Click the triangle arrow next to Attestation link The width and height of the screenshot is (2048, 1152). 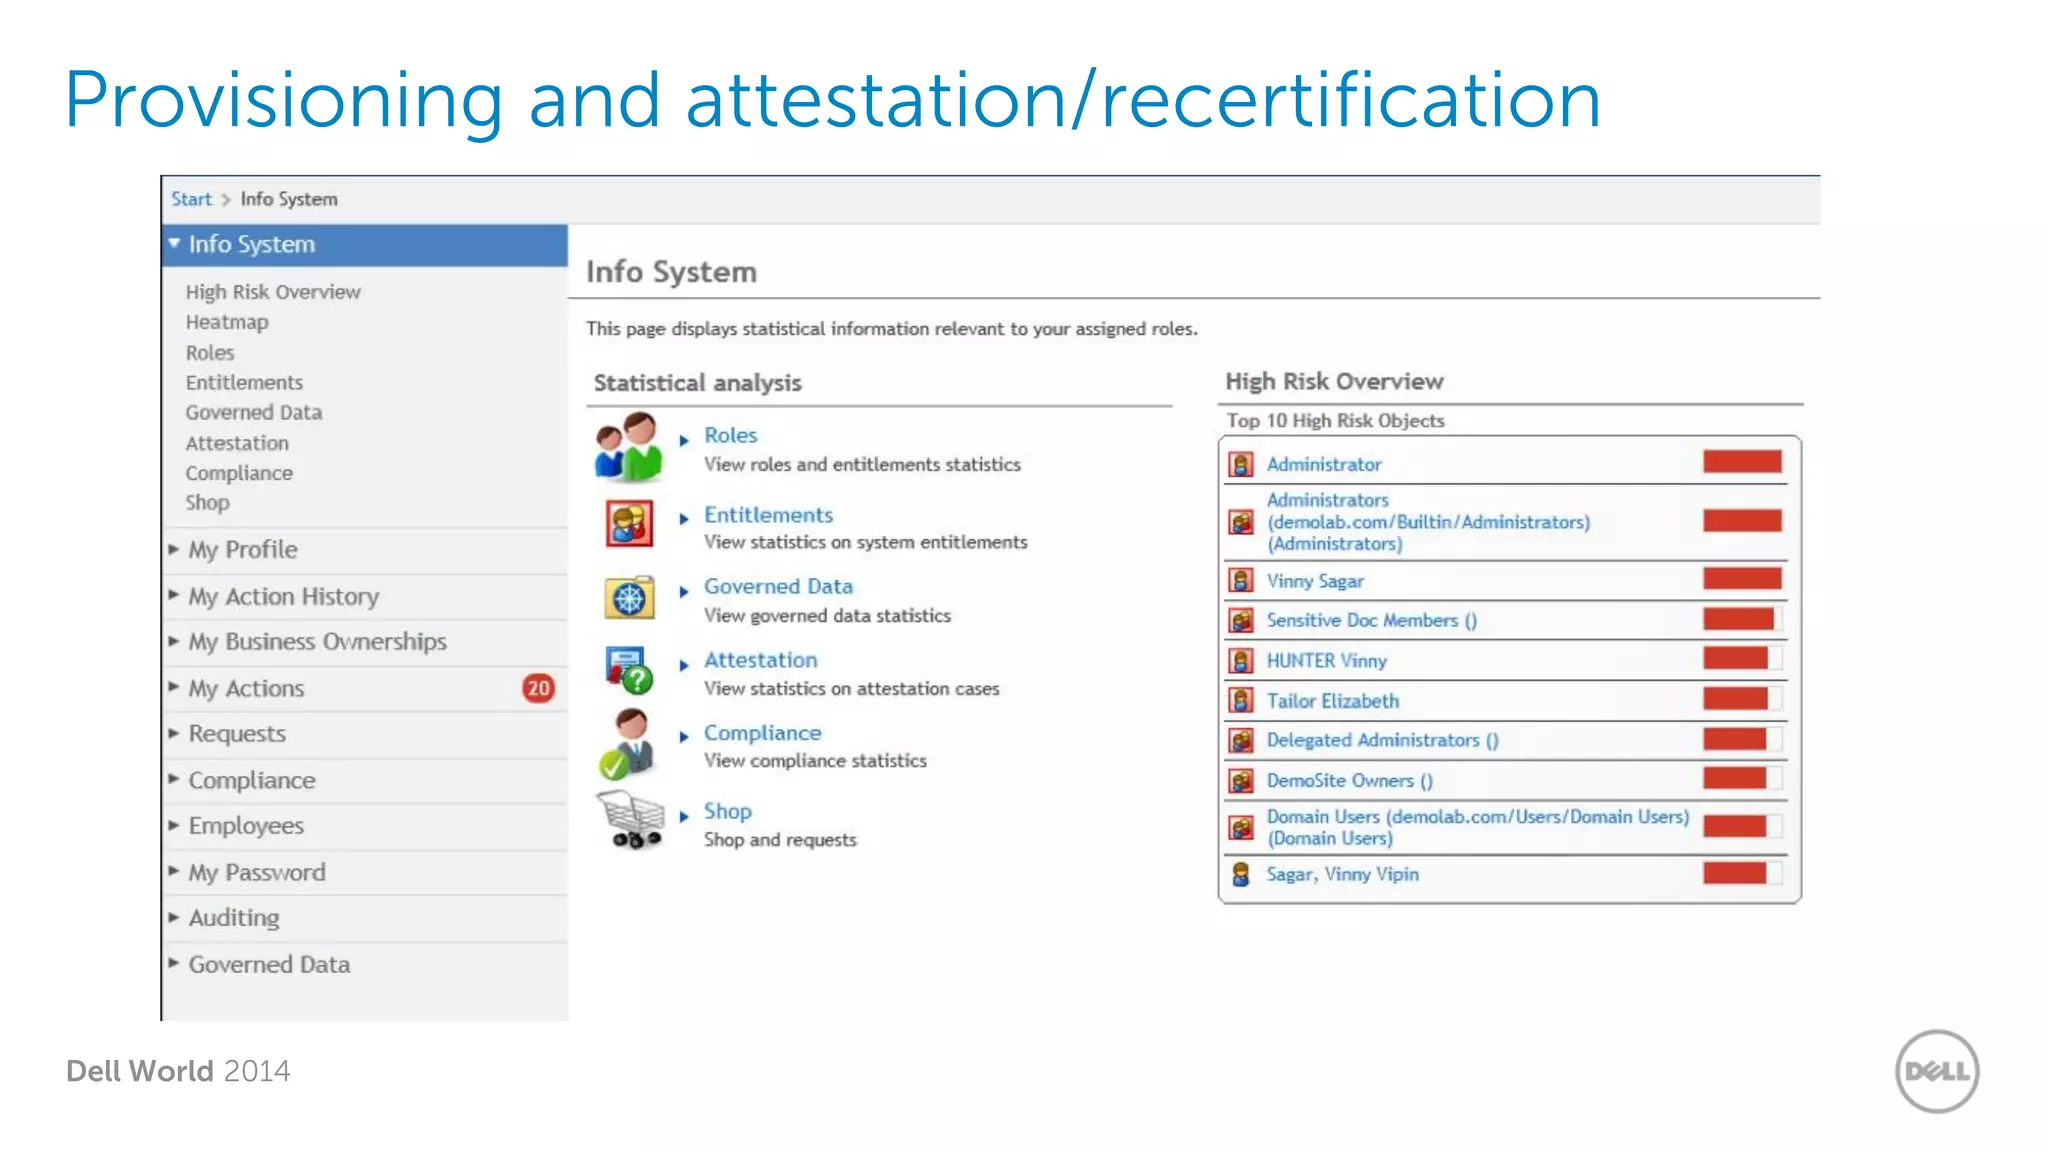click(x=684, y=665)
